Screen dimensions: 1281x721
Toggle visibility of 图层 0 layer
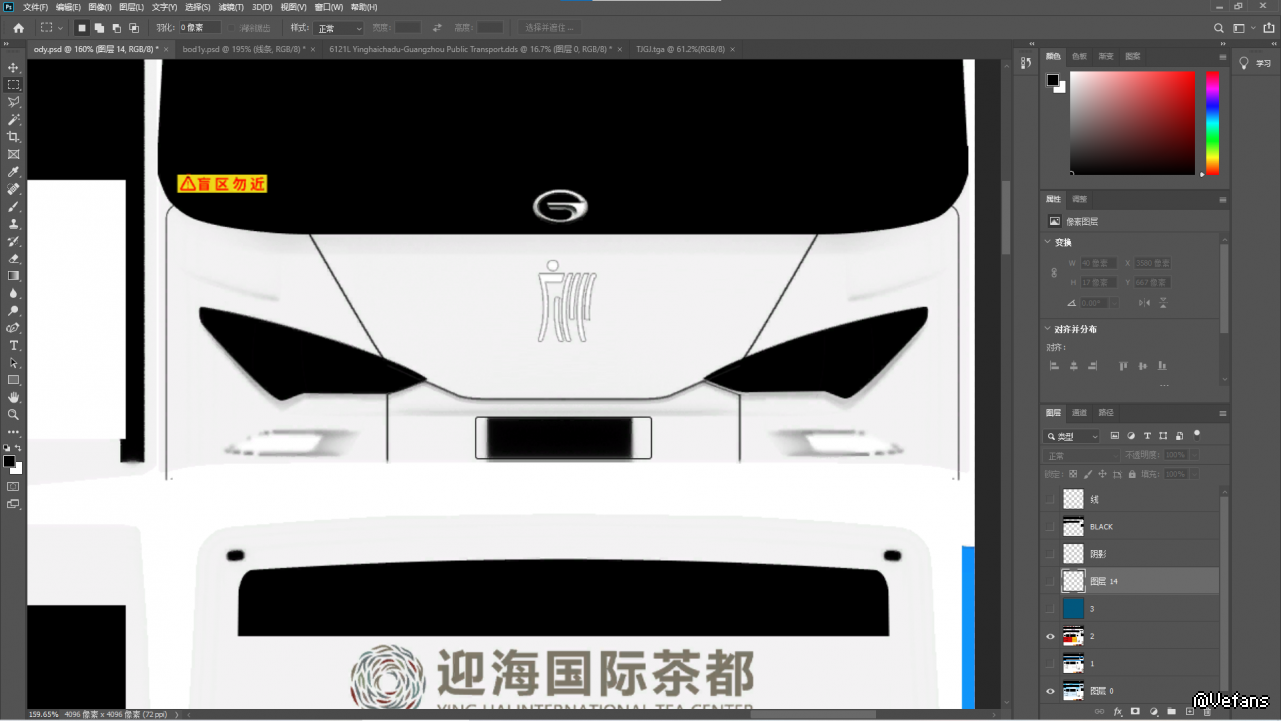[1050, 691]
